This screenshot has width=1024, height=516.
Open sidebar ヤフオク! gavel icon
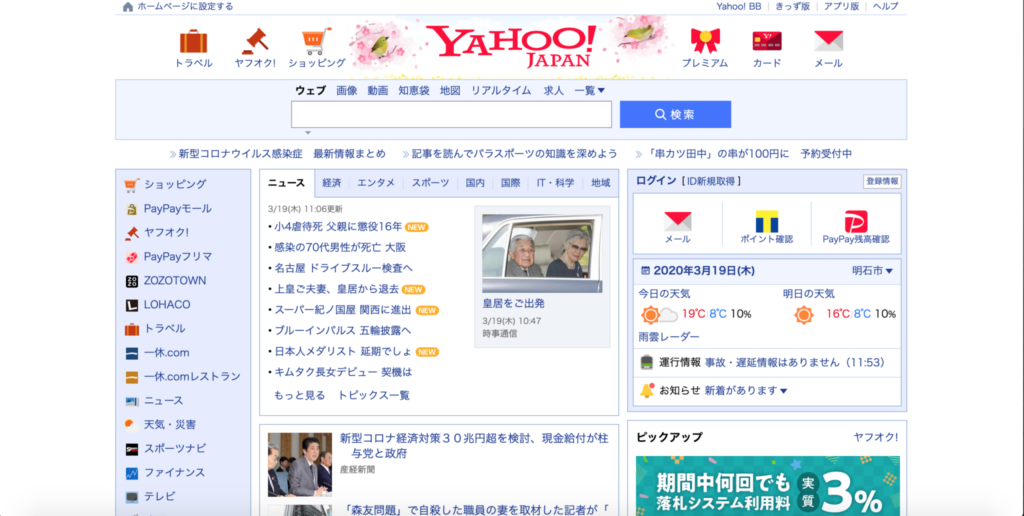[x=132, y=233]
